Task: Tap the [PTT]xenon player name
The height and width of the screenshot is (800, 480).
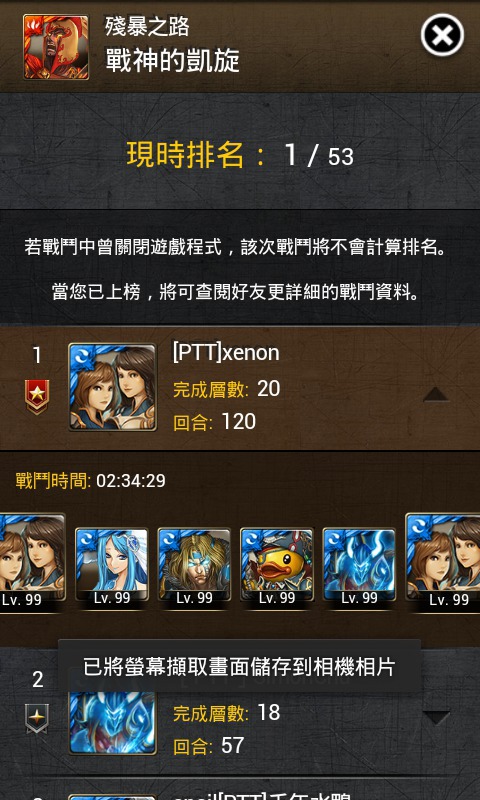Action: click(226, 353)
